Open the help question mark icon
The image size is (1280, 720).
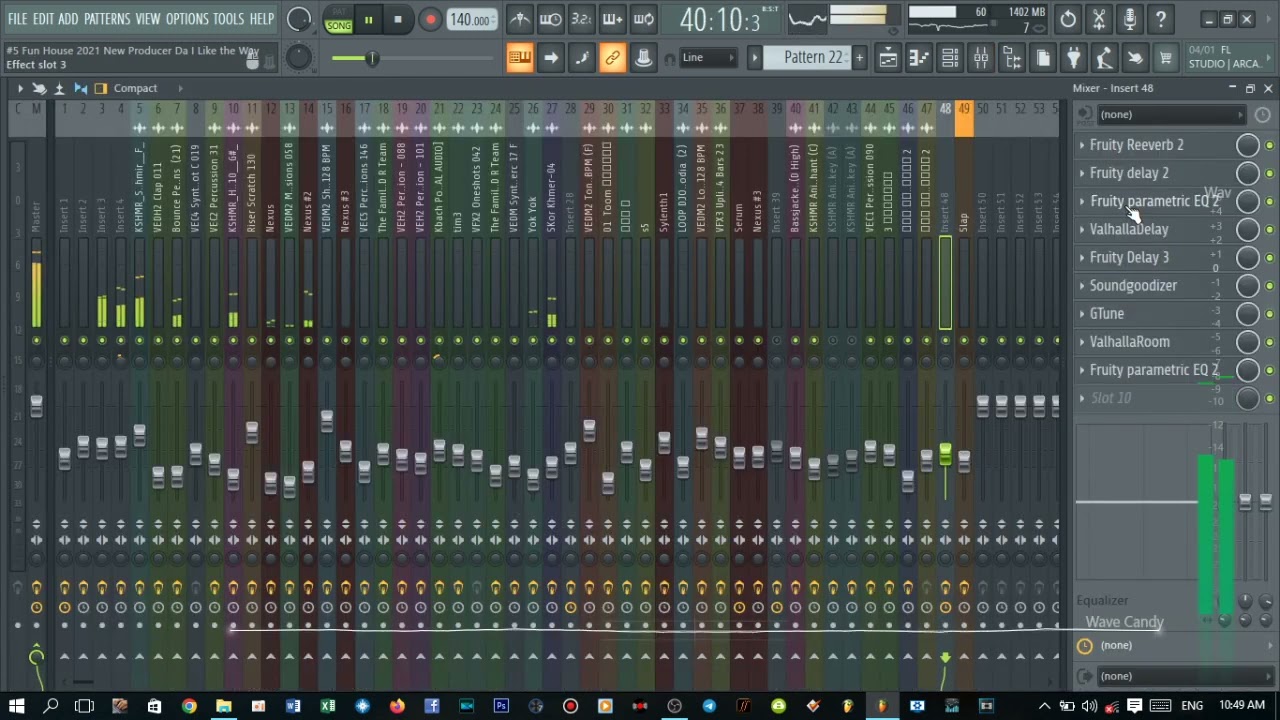tap(1161, 19)
